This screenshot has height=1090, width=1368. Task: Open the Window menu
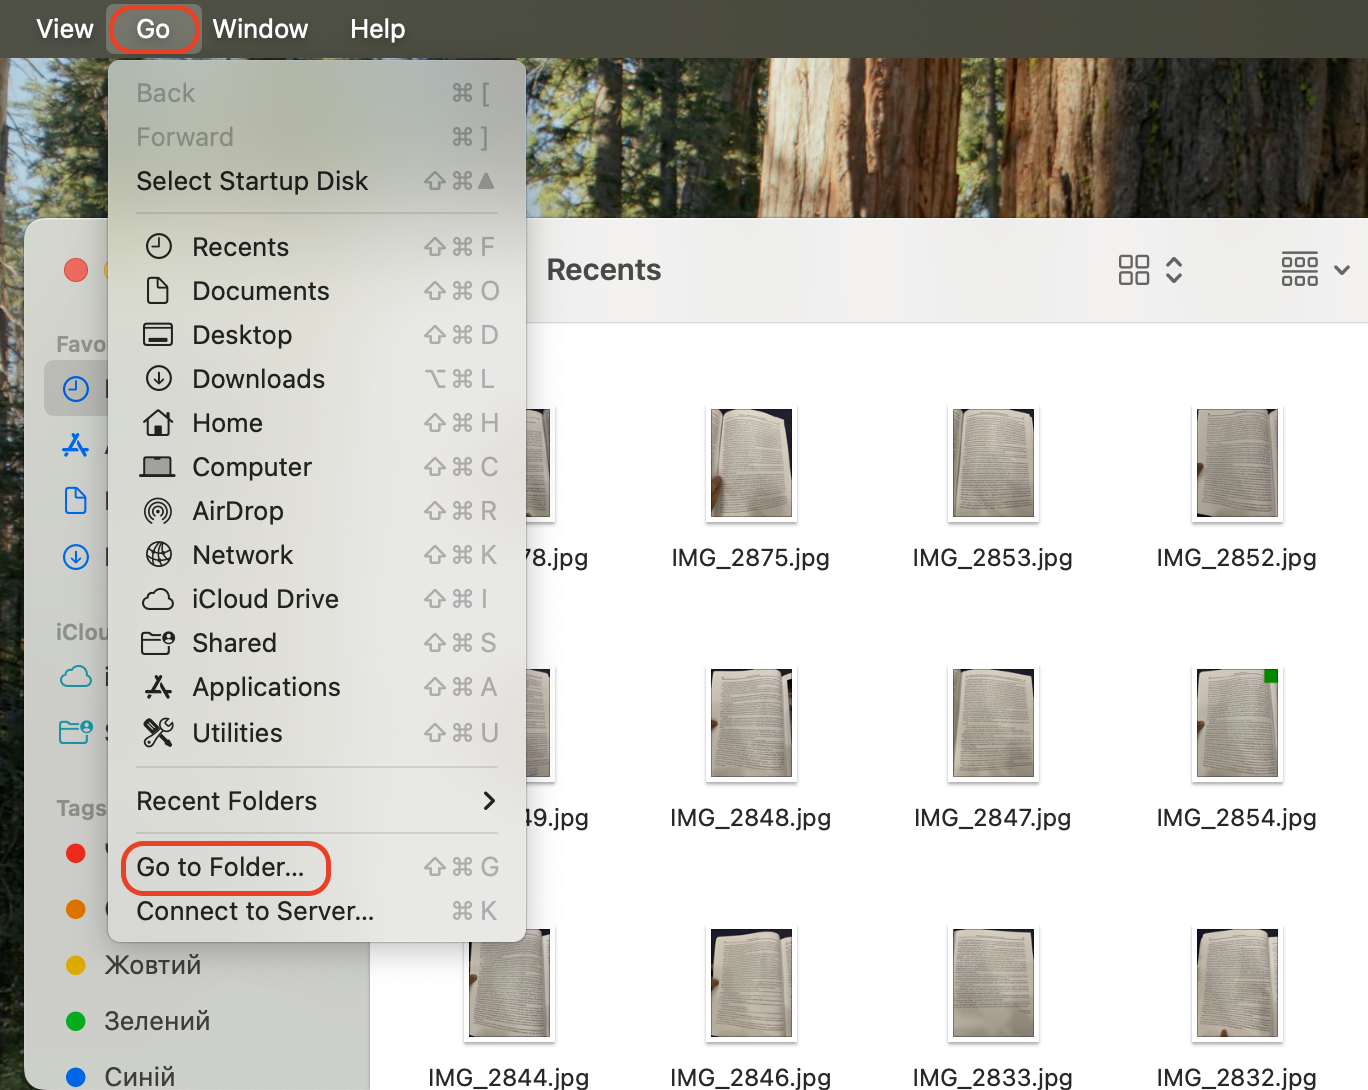(260, 28)
